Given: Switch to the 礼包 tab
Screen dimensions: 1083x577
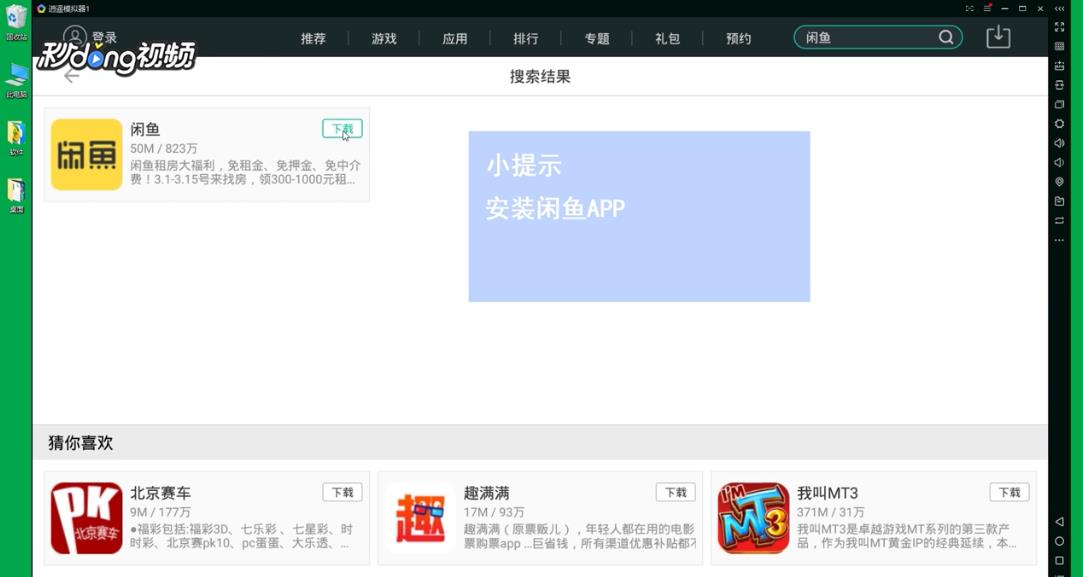Looking at the screenshot, I should pos(667,39).
